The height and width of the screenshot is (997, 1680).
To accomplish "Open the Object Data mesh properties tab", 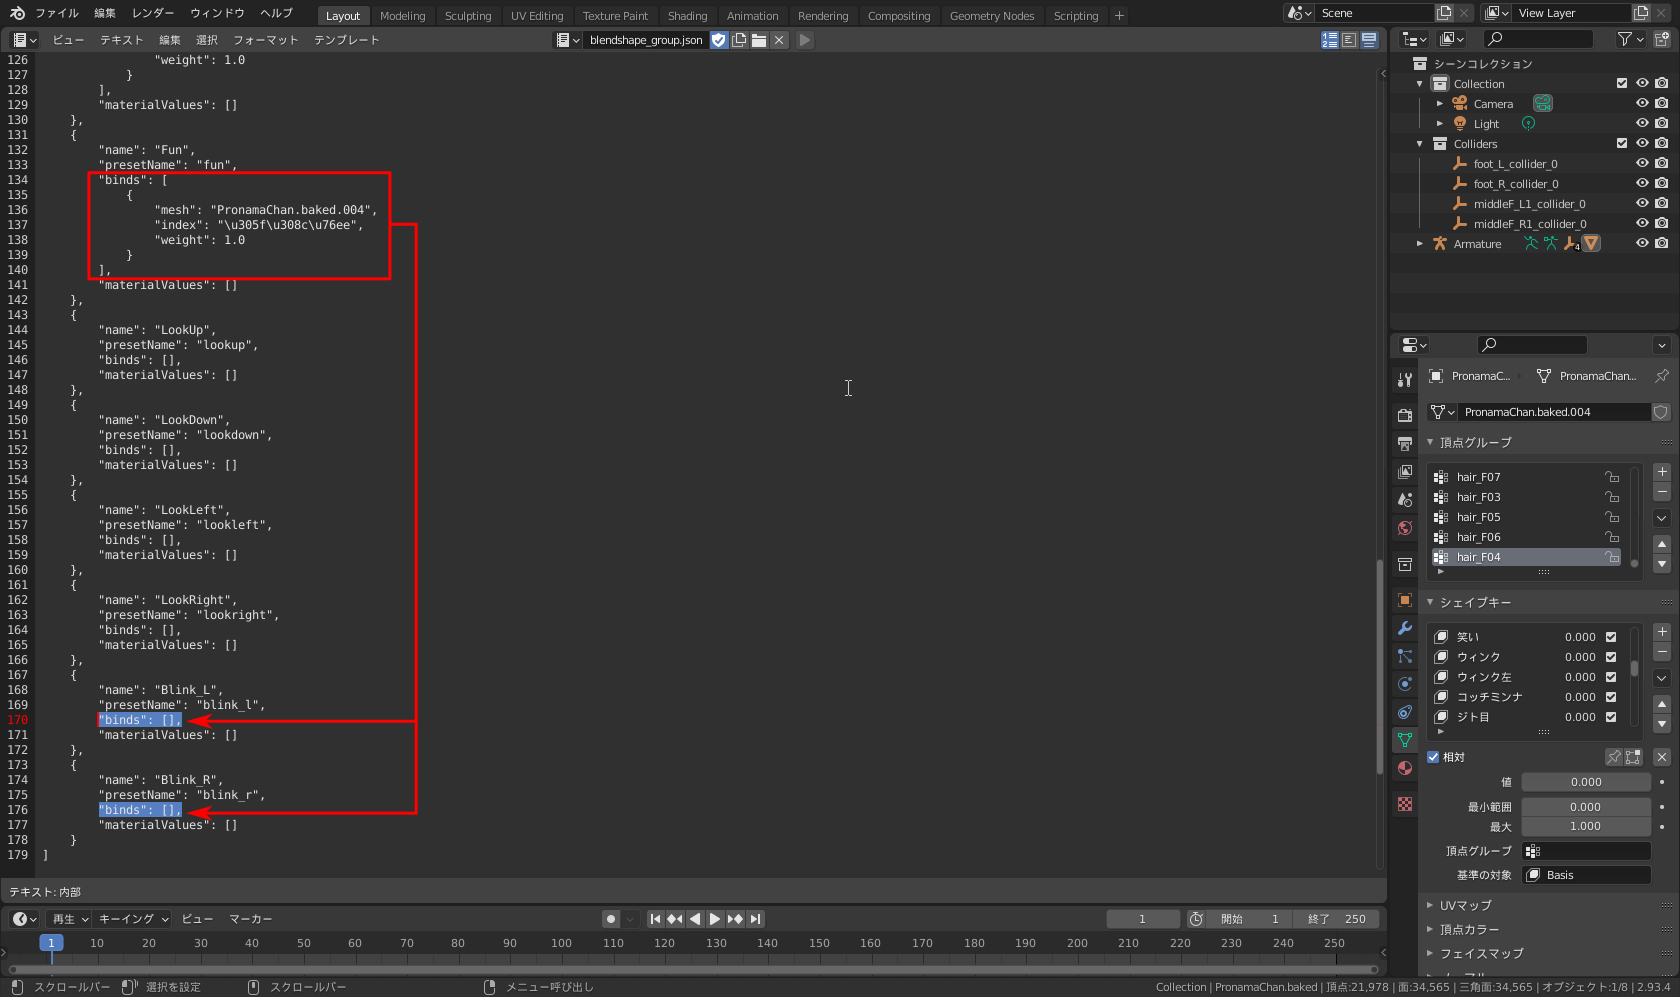I will 1405,740.
